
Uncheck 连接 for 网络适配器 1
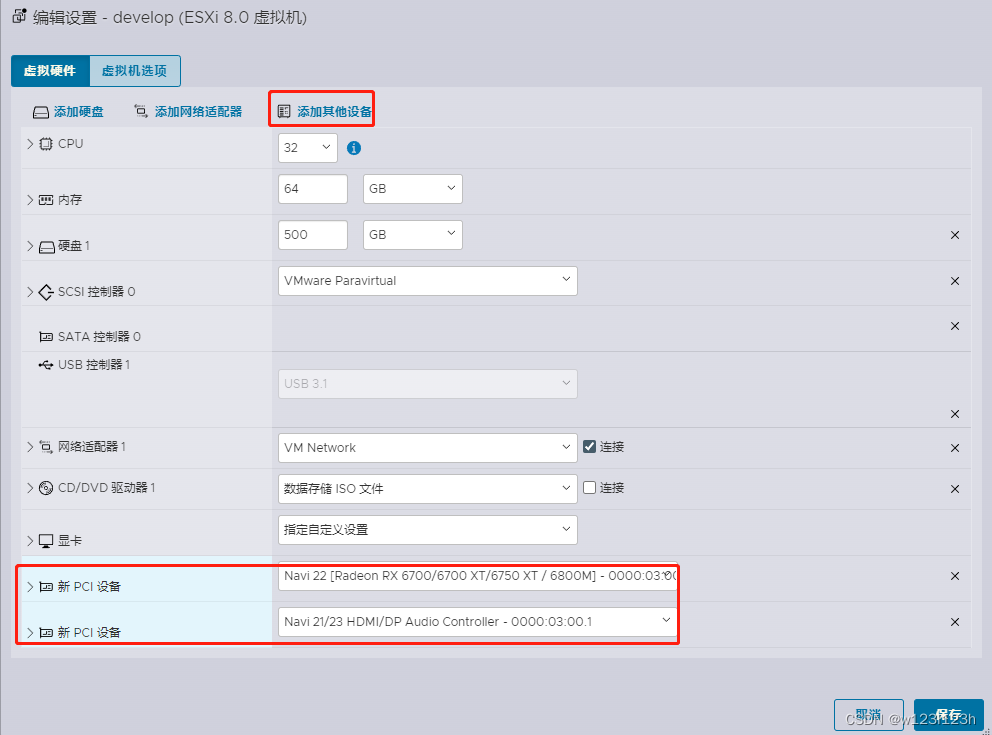click(x=590, y=447)
